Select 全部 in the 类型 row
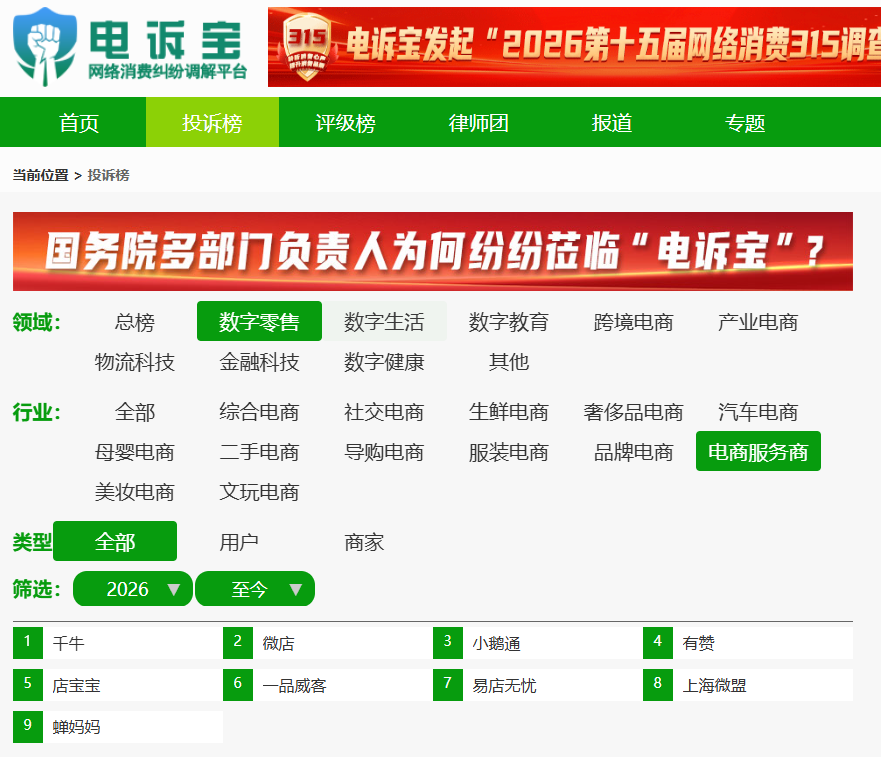The image size is (881, 757). (x=115, y=541)
